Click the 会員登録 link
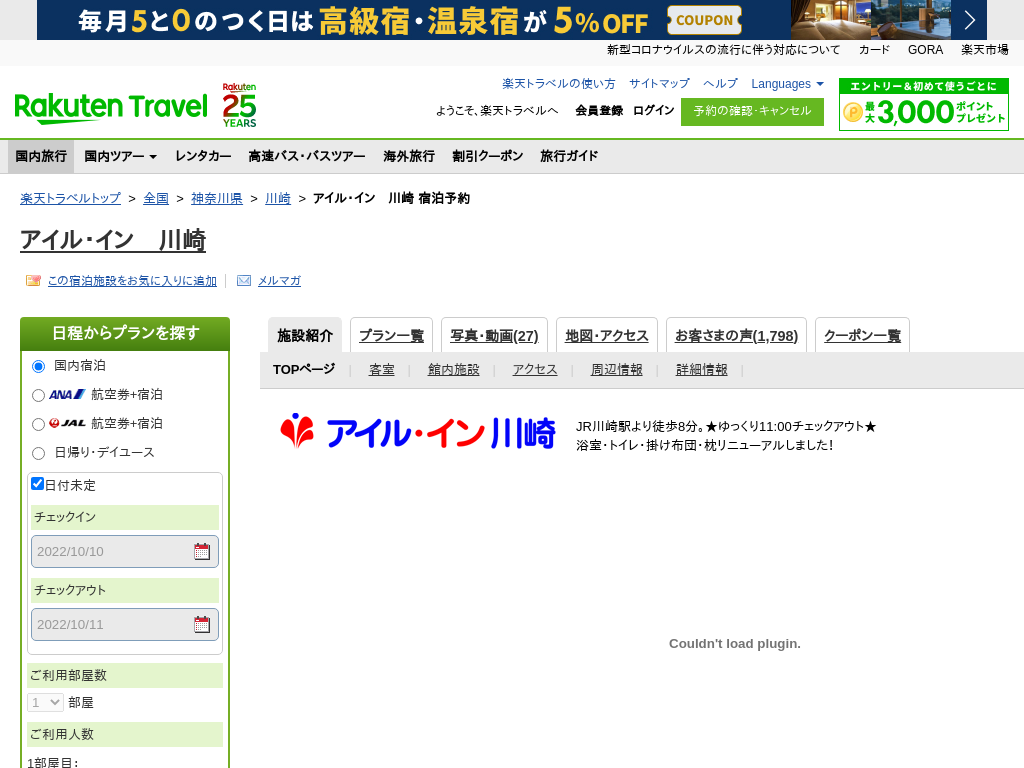 pos(599,110)
